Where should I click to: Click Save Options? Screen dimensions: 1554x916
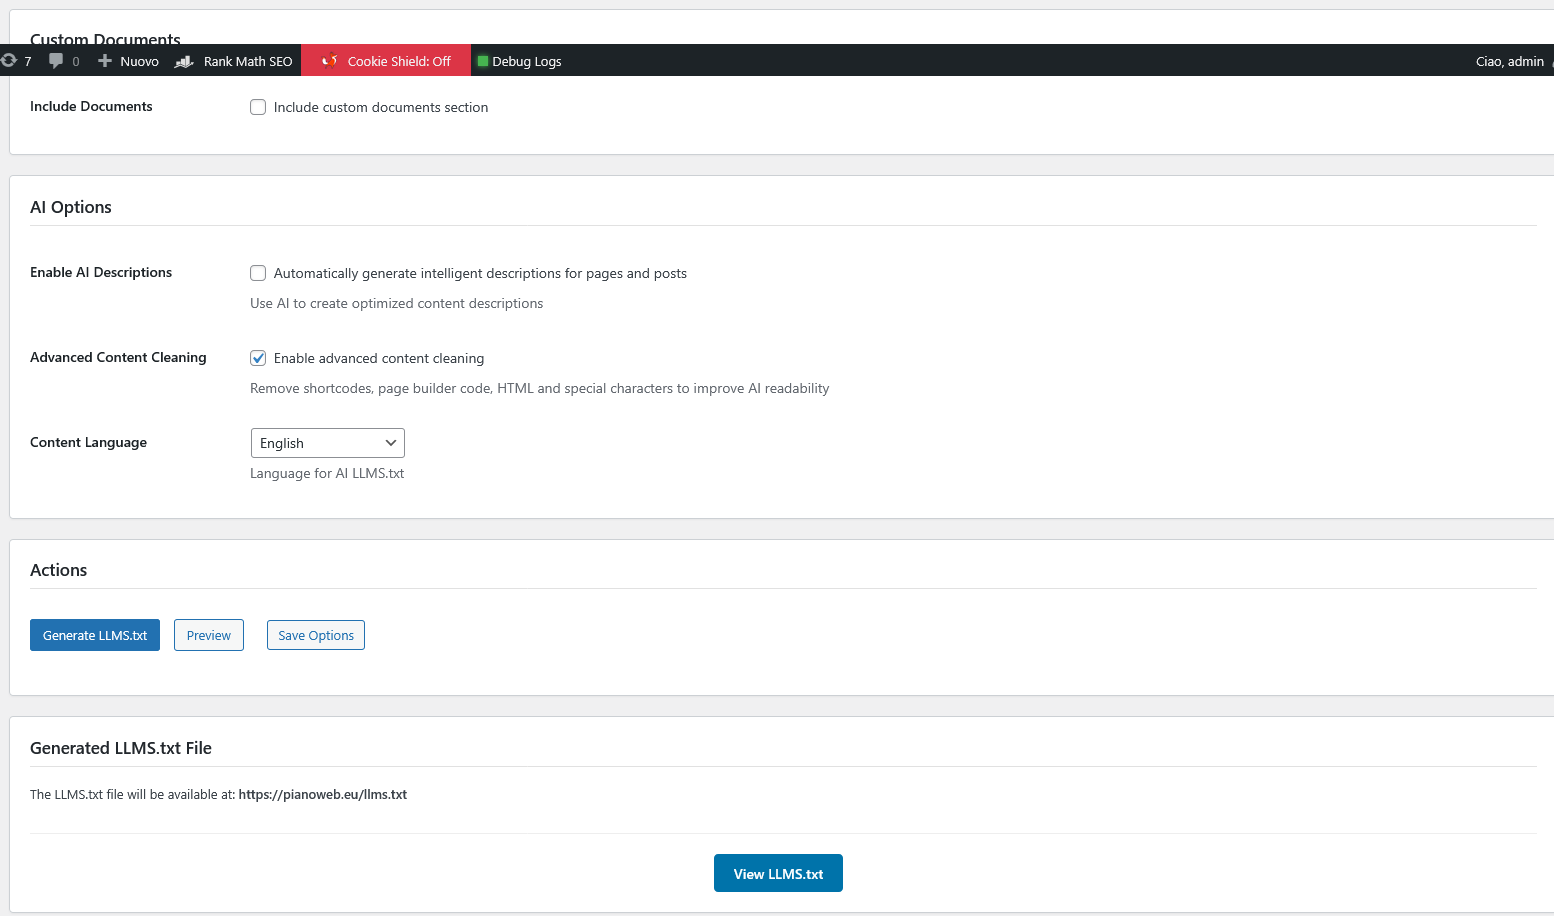(x=315, y=634)
